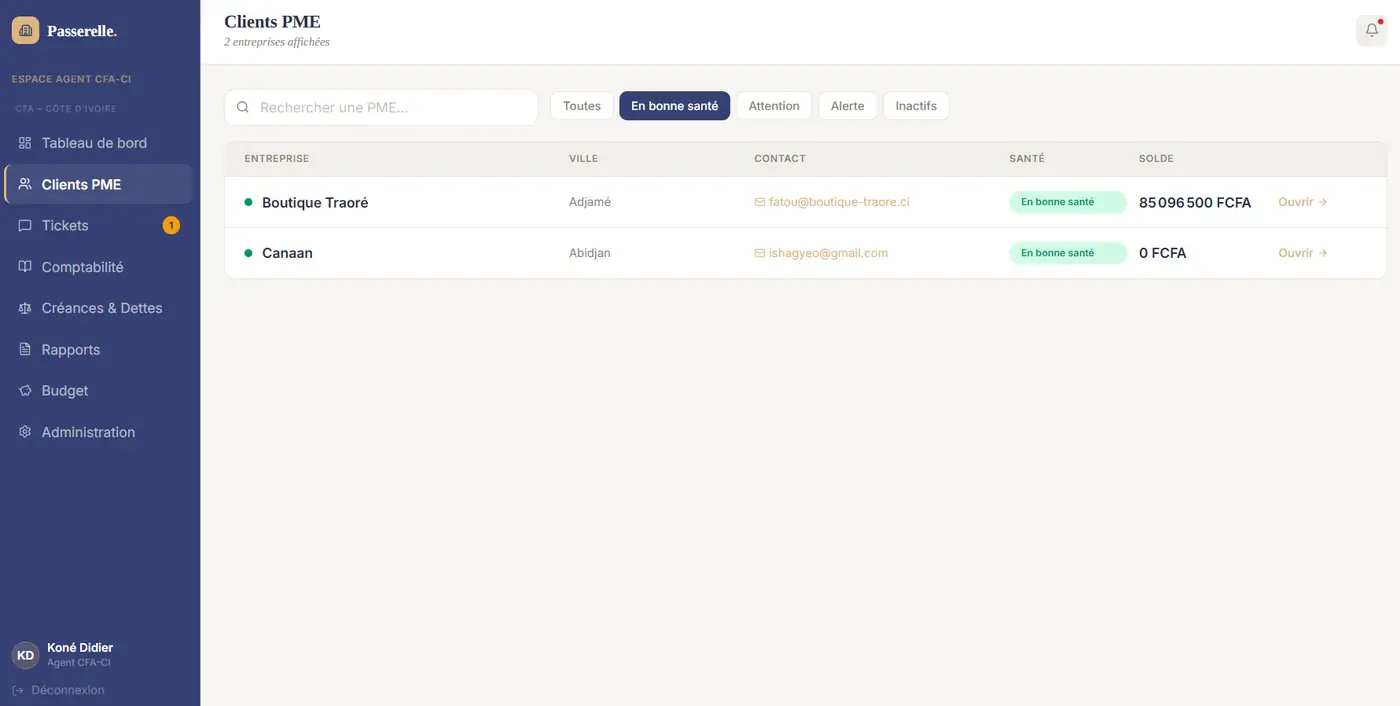Open the Rapports page
Image resolution: width=1400 pixels, height=706 pixels.
pos(98,350)
